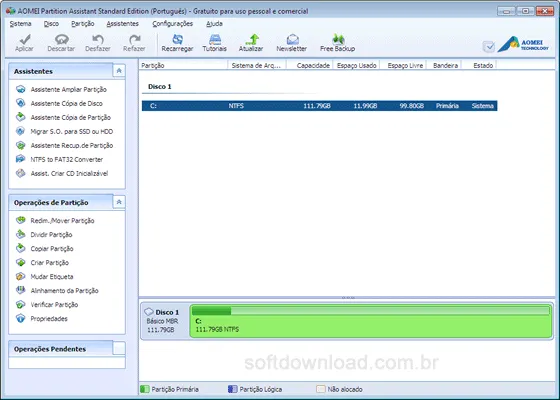Collapse the Operações de Partição panel

pos(119,202)
